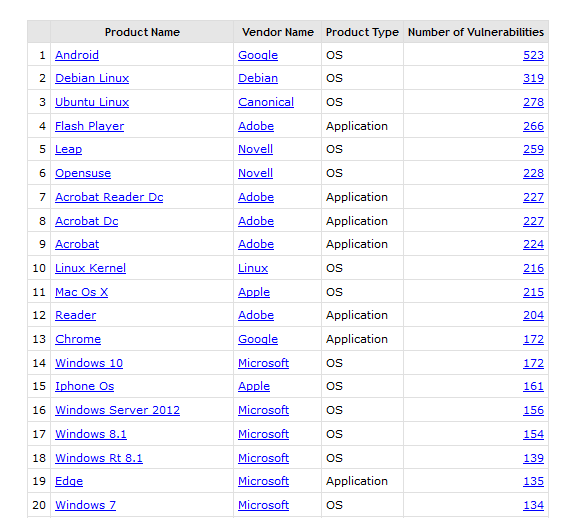This screenshot has width=575, height=518.
Task: Click the Apple vendor link in the Mac Os X row
Action: pyautogui.click(x=254, y=292)
